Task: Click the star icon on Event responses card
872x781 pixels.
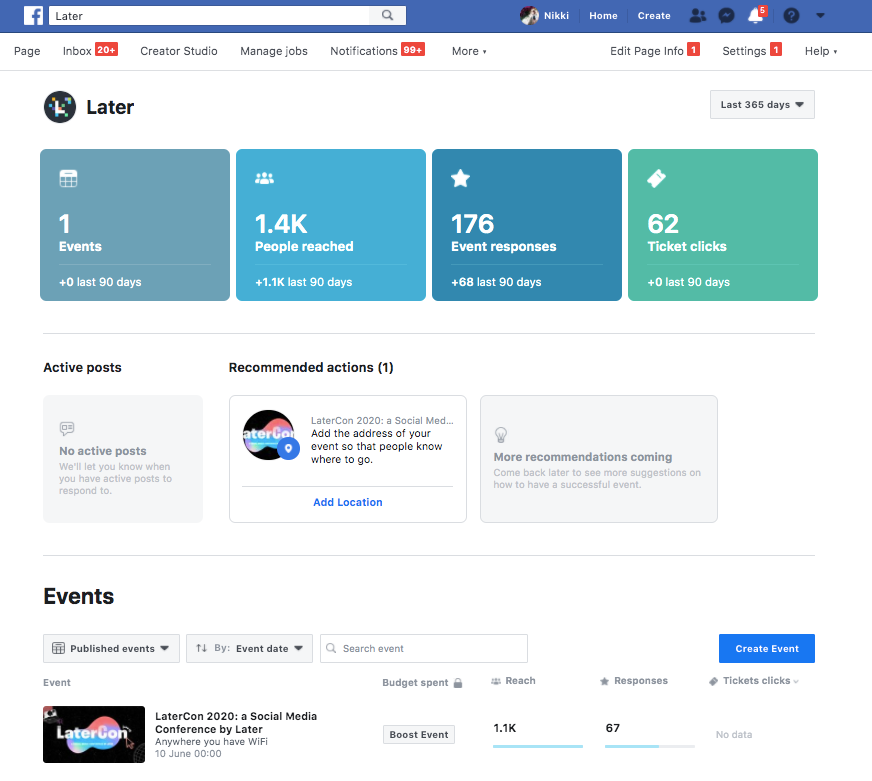Action: click(460, 179)
